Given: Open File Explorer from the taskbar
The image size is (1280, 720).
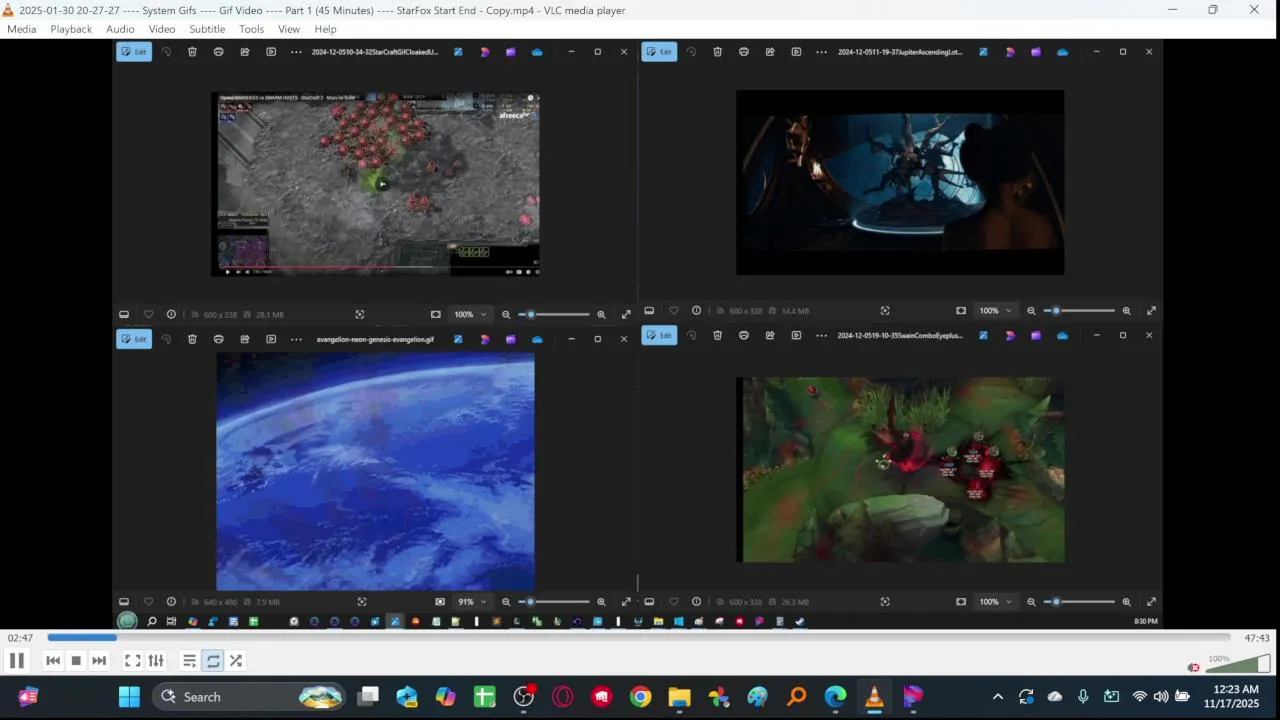Looking at the screenshot, I should [679, 697].
